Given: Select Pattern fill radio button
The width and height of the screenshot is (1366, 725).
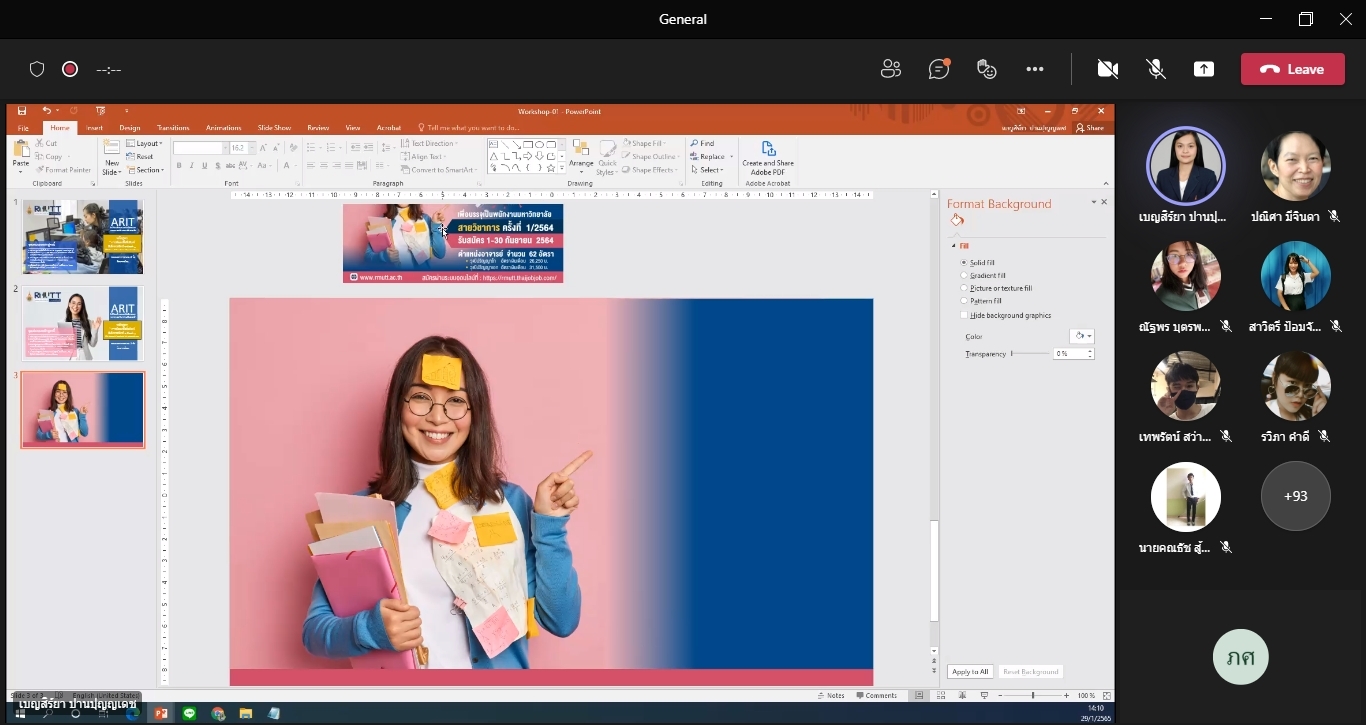Looking at the screenshot, I should click(964, 301).
